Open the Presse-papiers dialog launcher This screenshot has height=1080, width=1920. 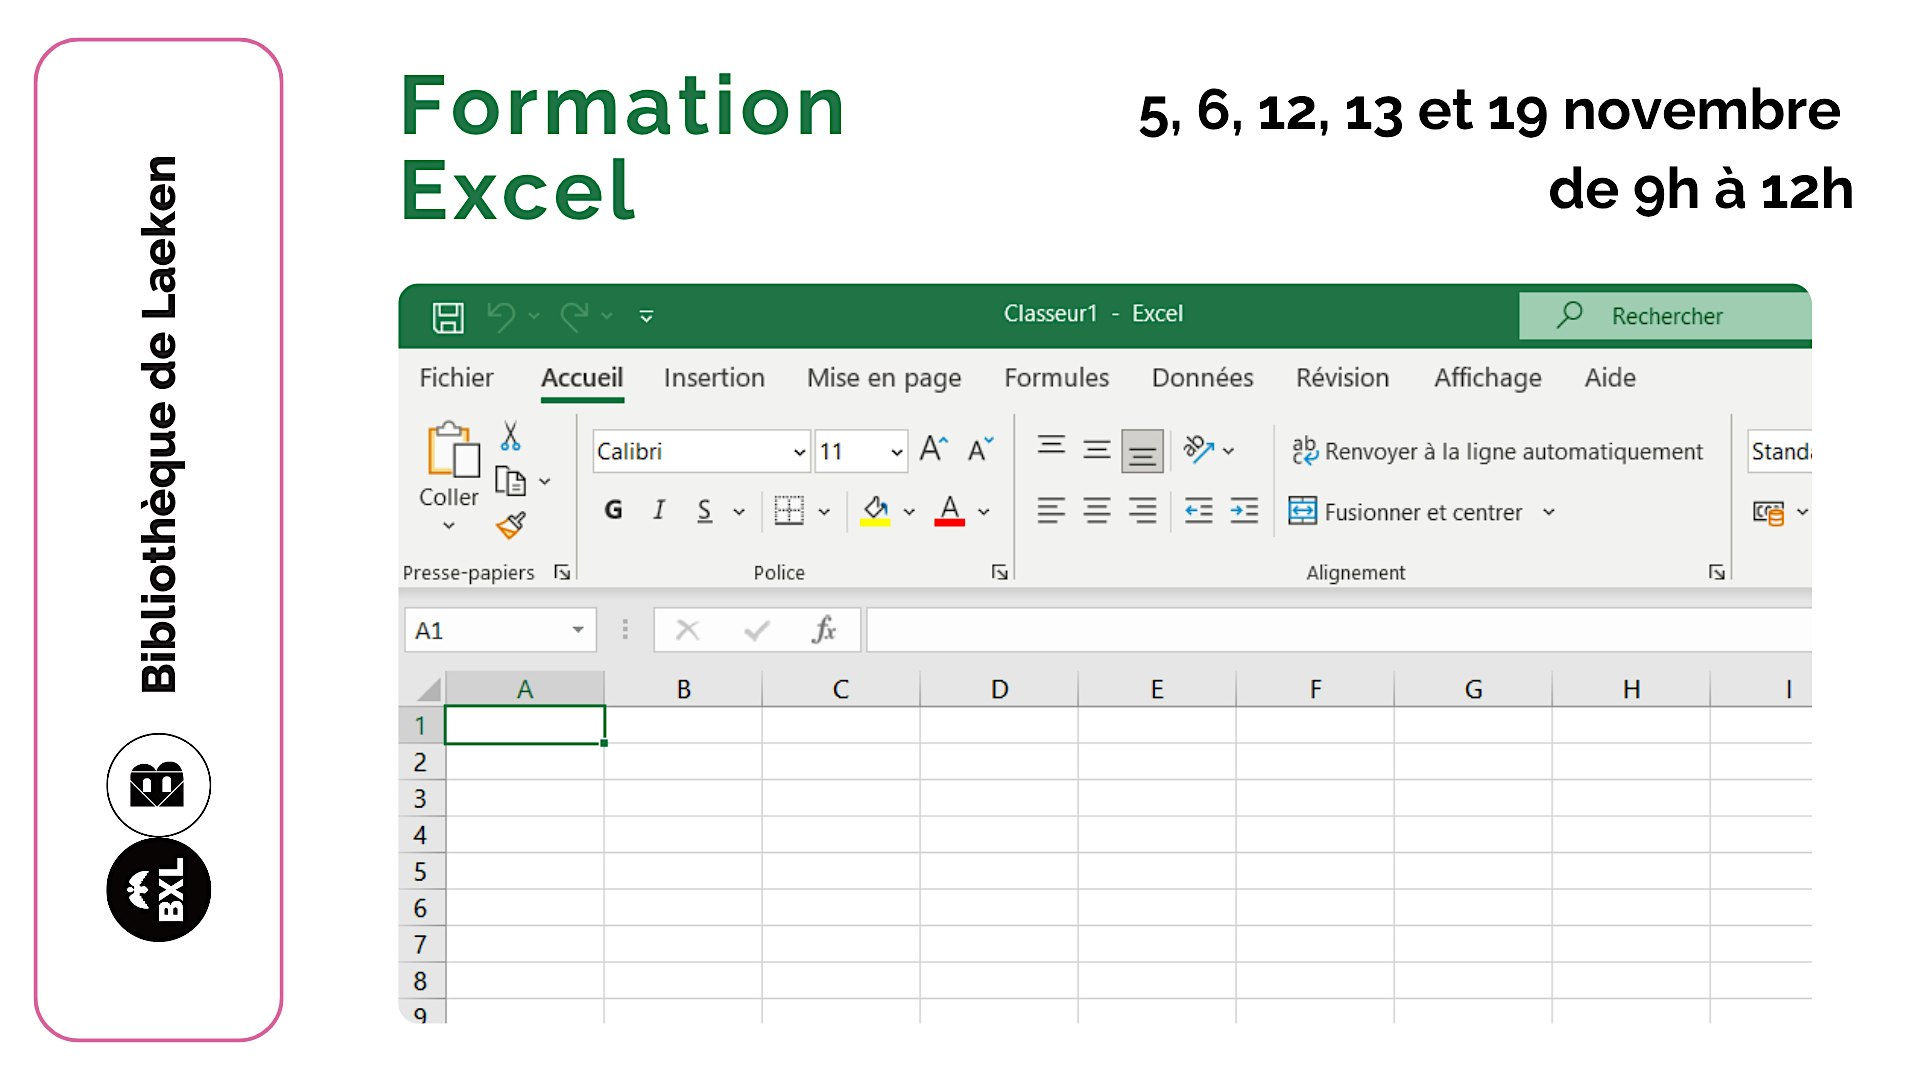click(562, 572)
